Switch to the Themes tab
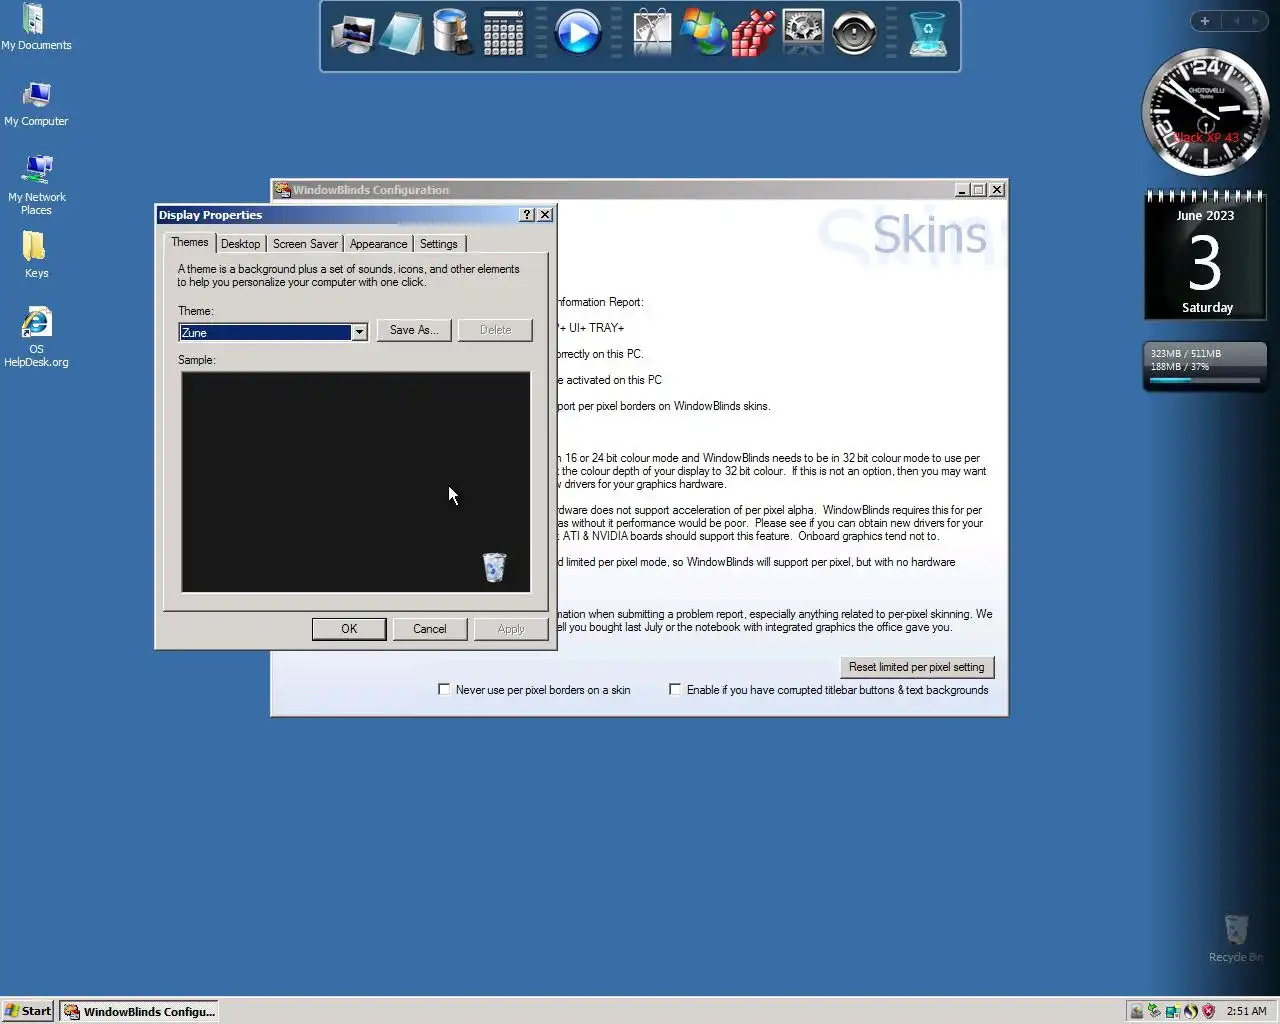Viewport: 1280px width, 1024px height. click(x=189, y=242)
